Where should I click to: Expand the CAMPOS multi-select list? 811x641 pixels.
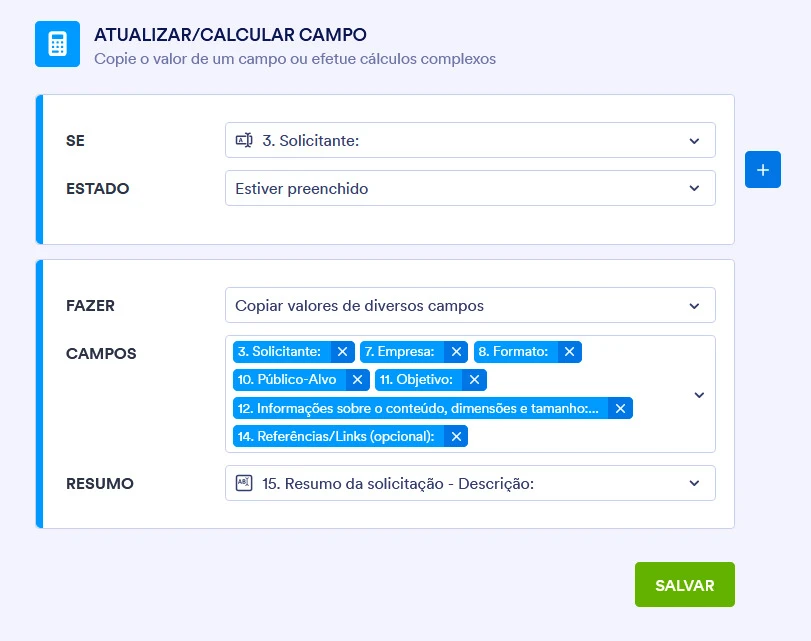[x=699, y=394]
